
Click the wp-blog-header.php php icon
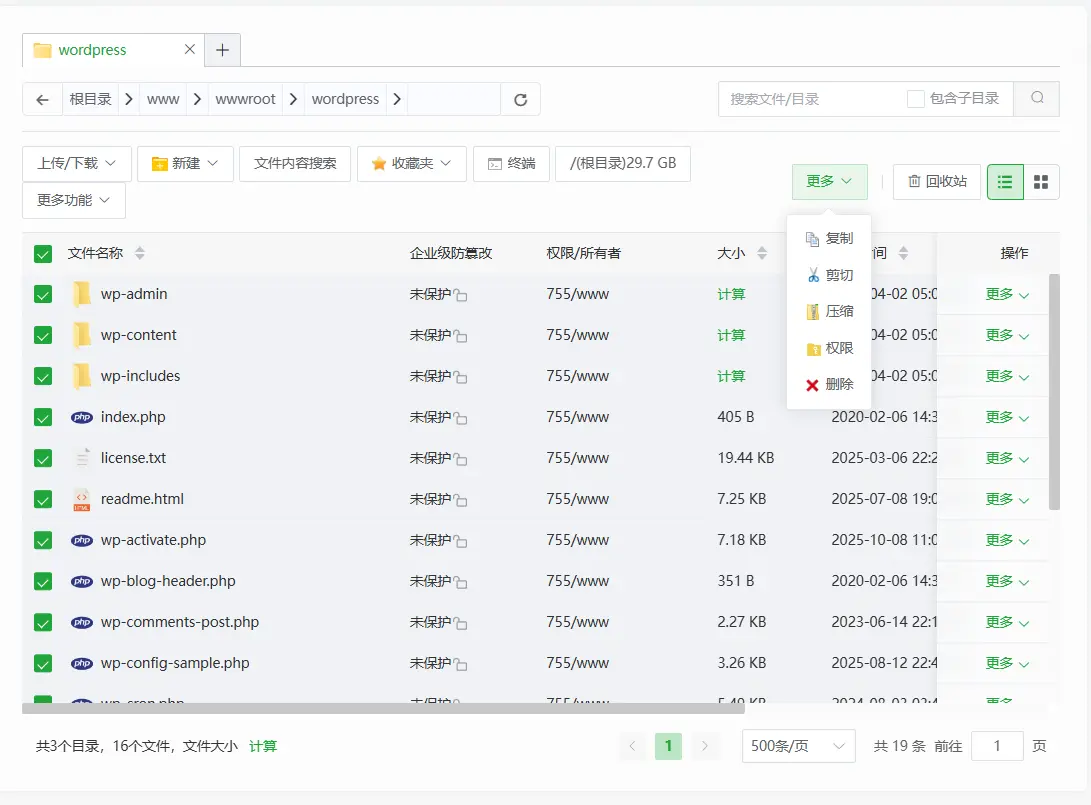(x=82, y=582)
